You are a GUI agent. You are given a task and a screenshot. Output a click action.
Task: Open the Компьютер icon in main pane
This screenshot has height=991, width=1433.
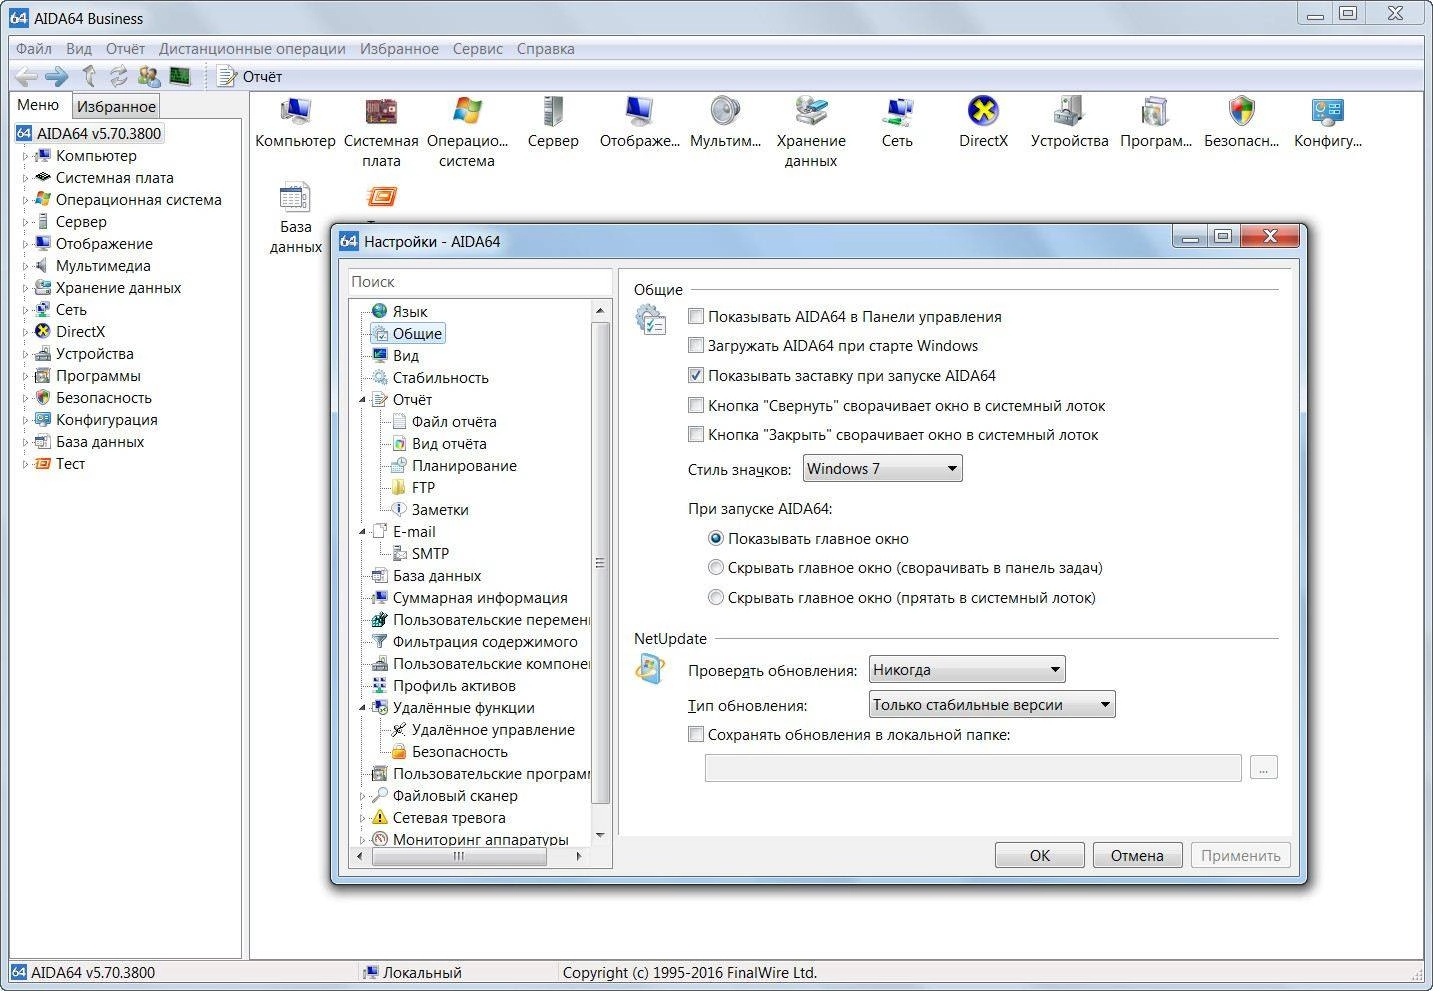pos(295,111)
